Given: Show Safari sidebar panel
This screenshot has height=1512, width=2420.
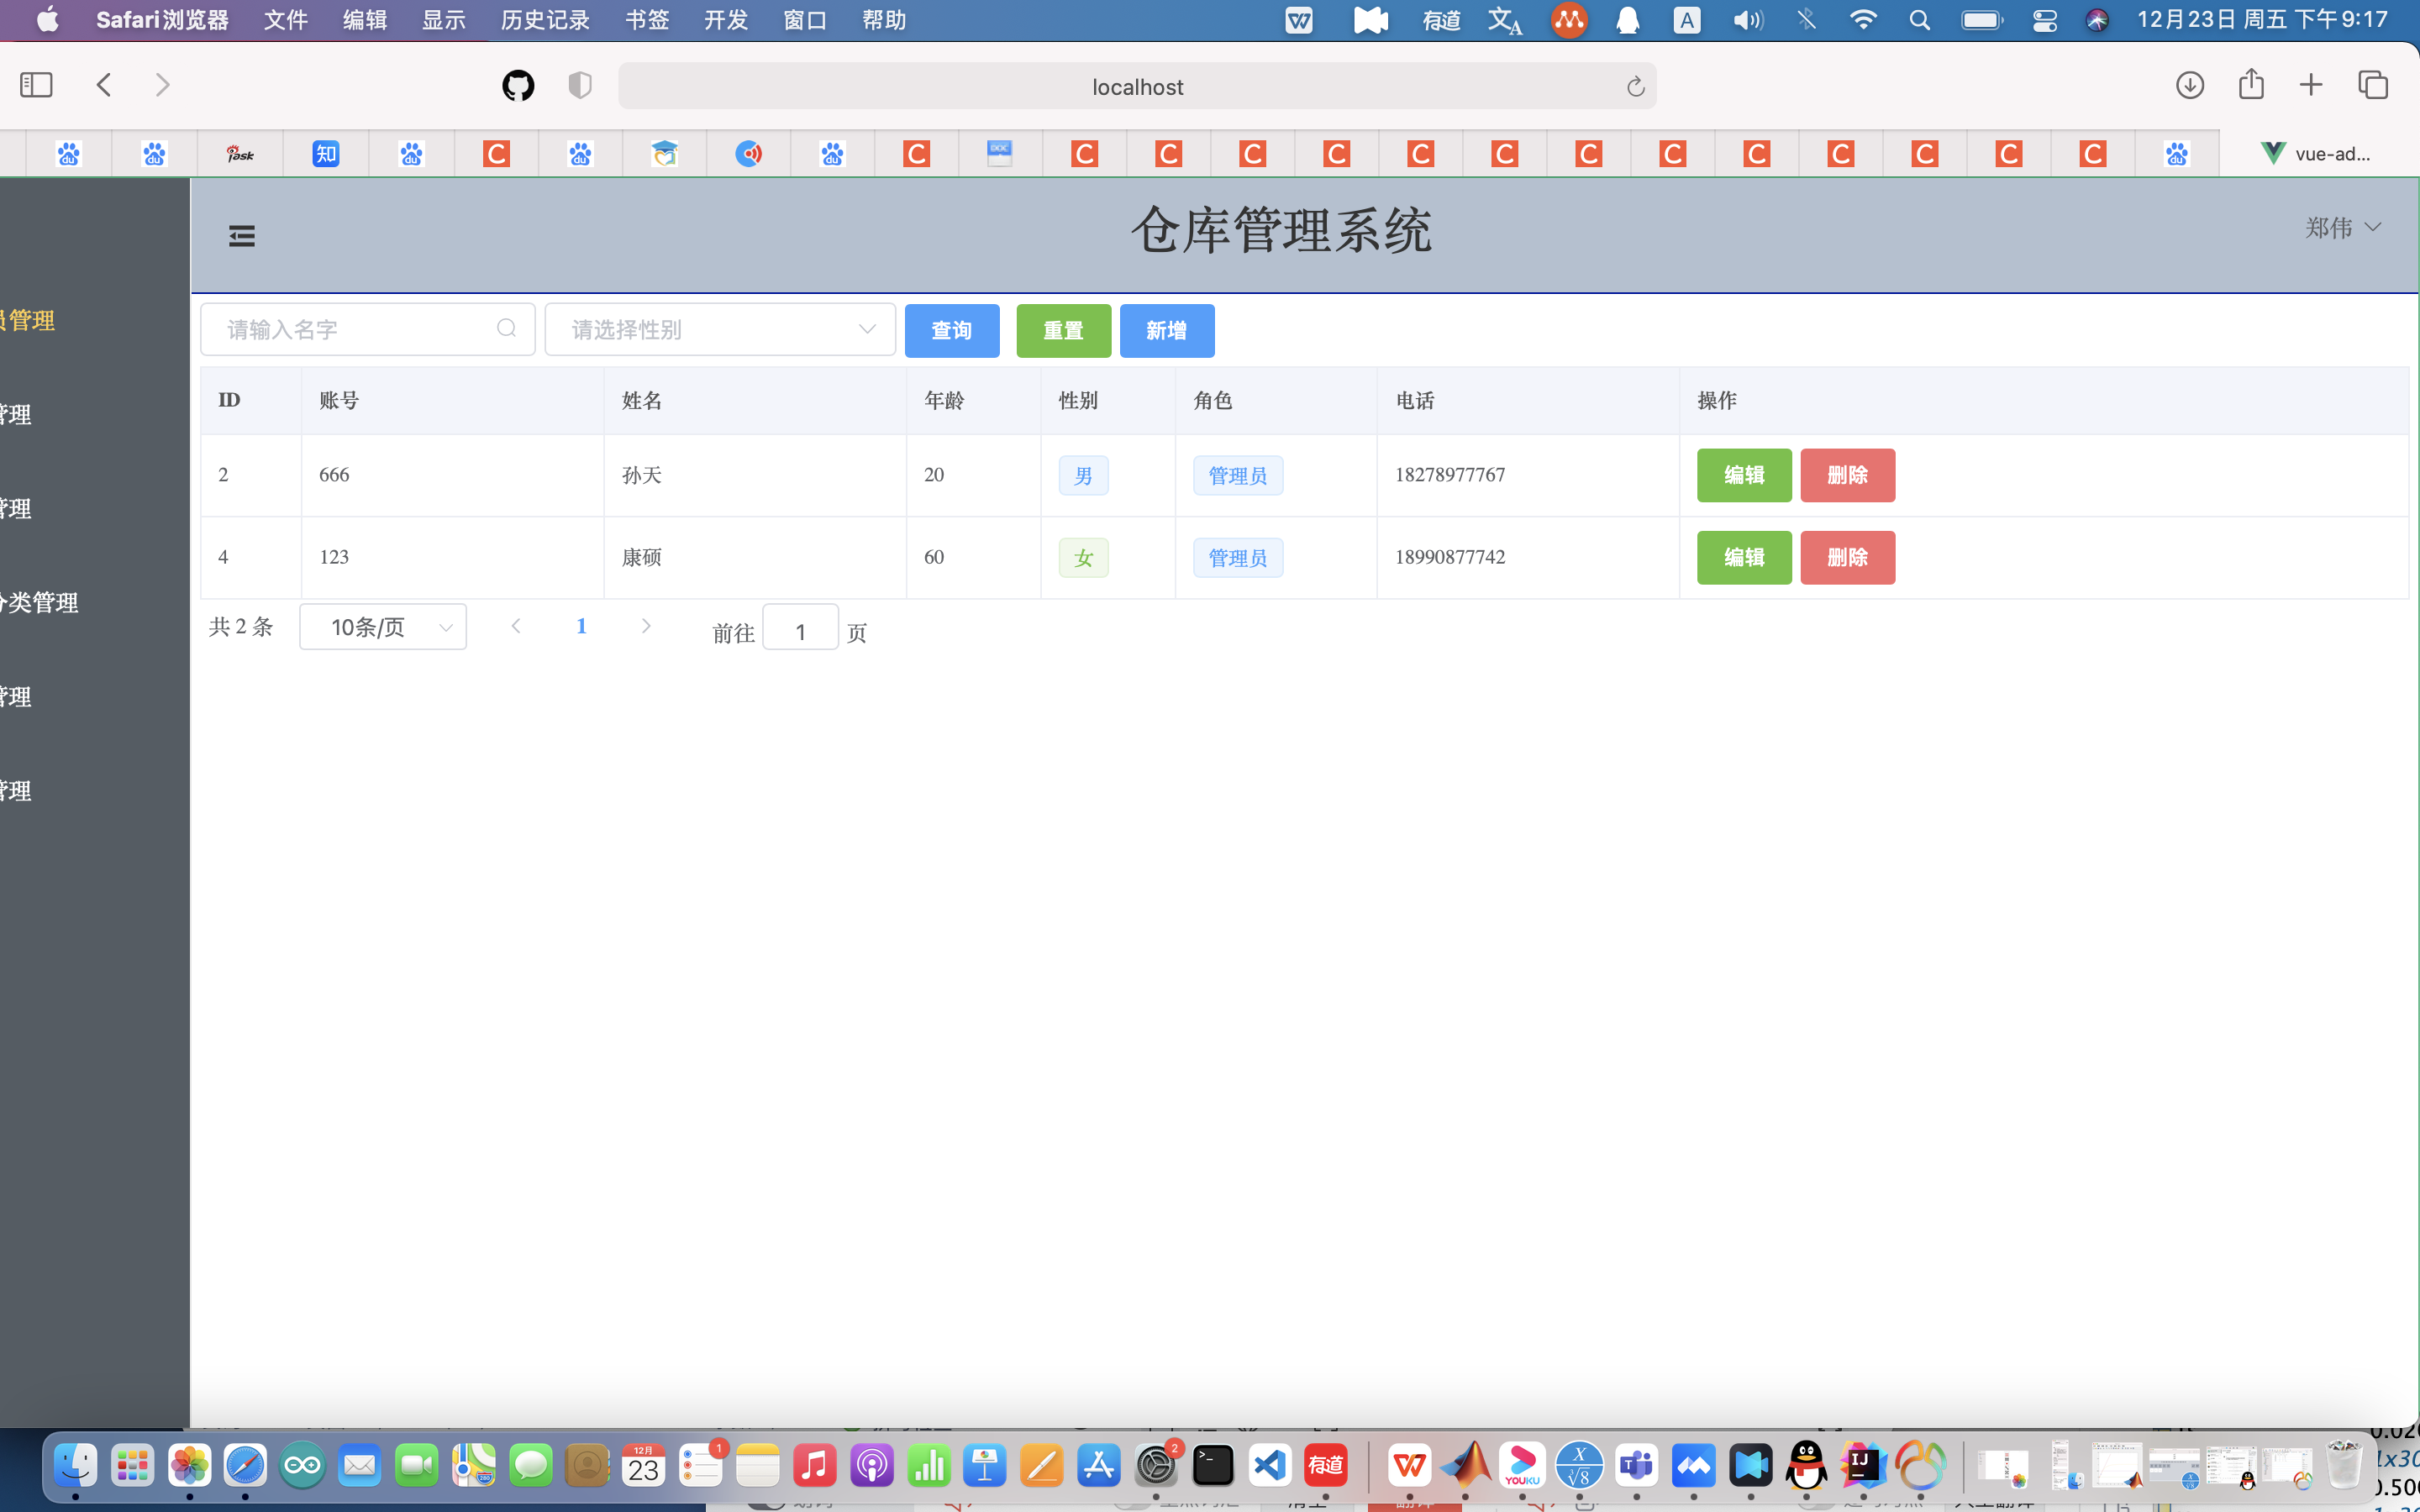Looking at the screenshot, I should coord(36,85).
